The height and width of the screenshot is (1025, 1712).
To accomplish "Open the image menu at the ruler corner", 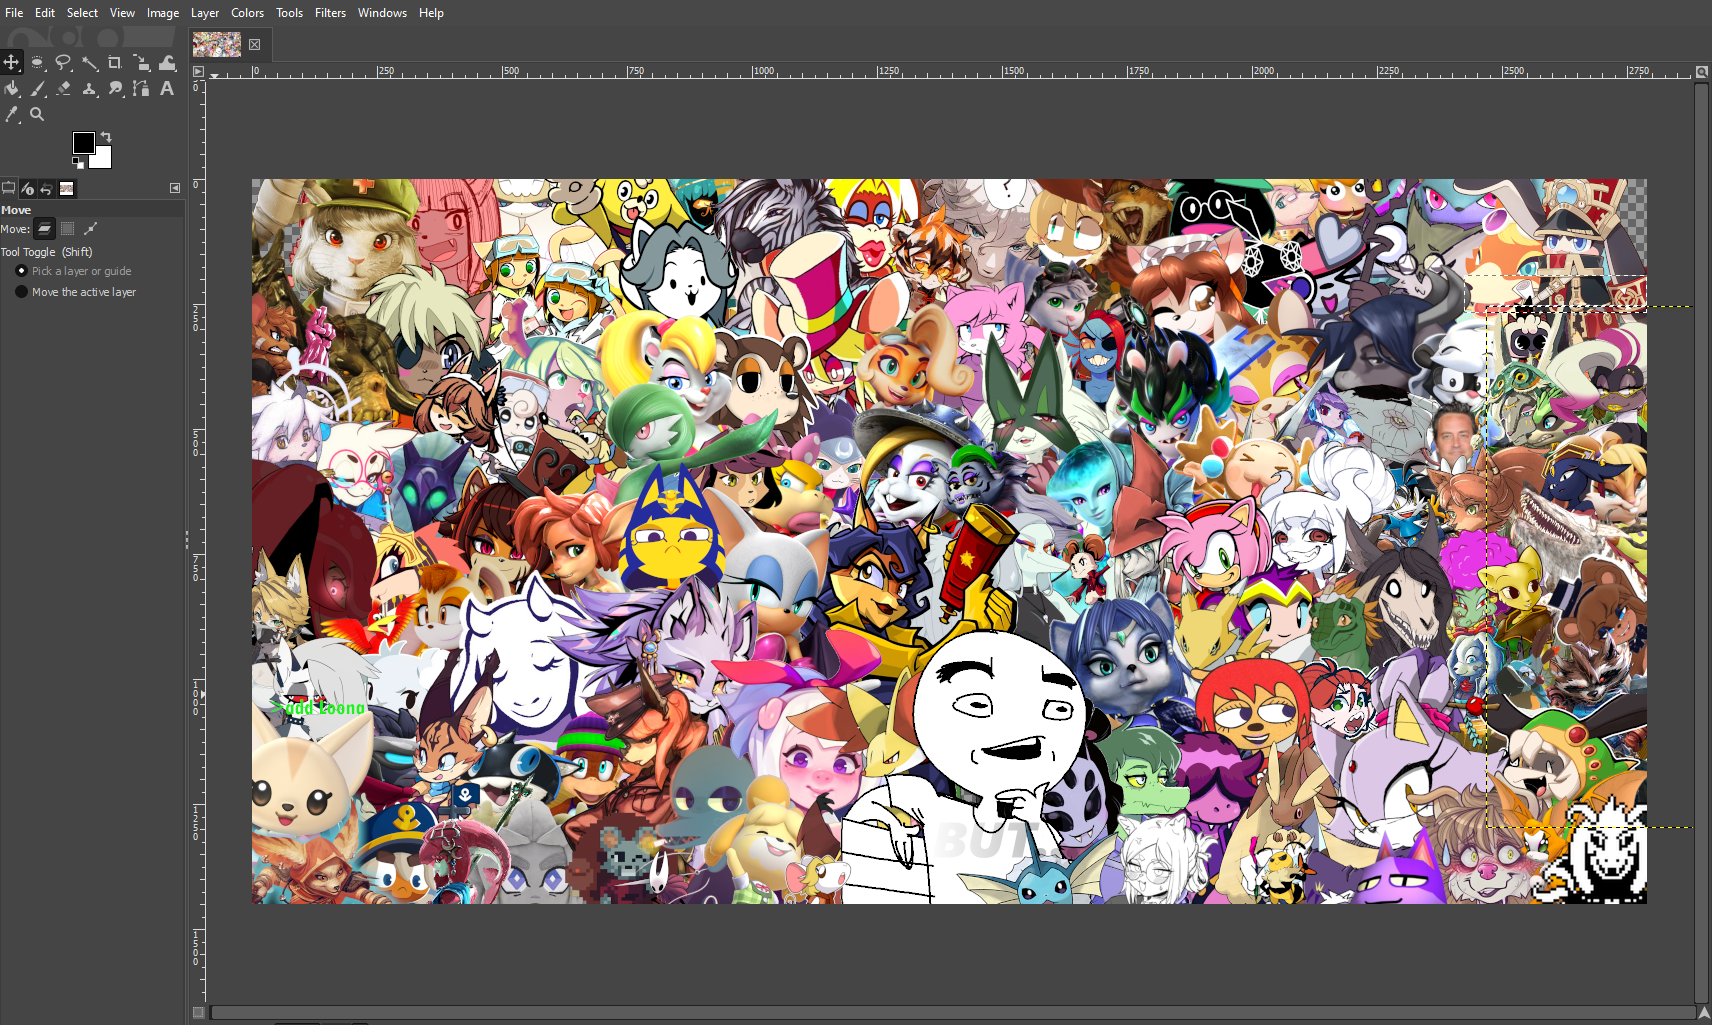I will coord(198,71).
